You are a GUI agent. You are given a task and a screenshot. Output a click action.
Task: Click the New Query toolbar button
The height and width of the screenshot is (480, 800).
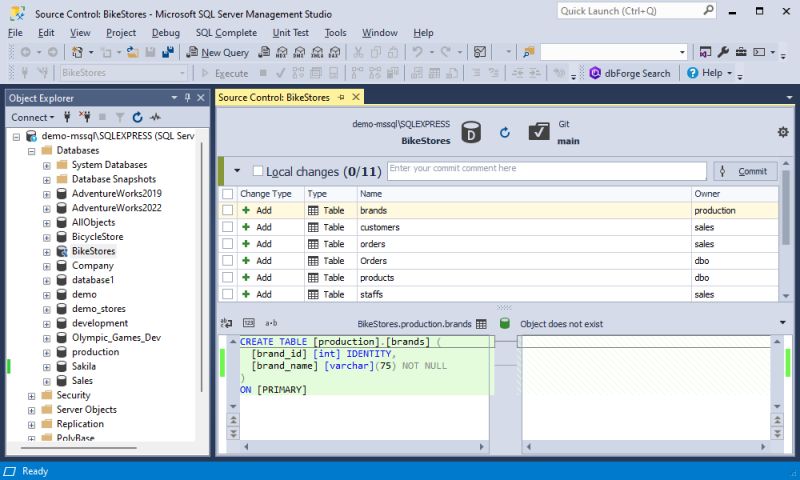pyautogui.click(x=218, y=52)
